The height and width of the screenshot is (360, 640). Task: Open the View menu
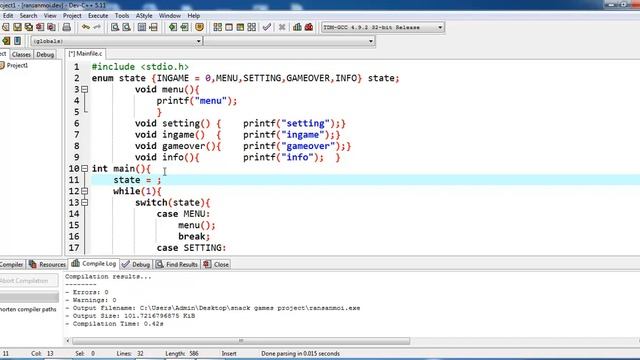pyautogui.click(x=50, y=16)
